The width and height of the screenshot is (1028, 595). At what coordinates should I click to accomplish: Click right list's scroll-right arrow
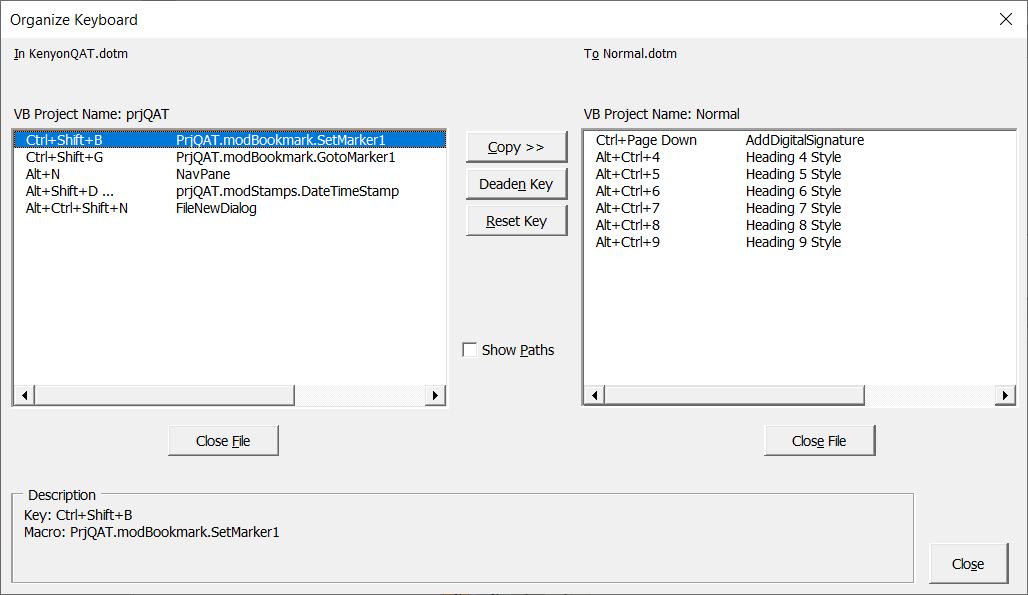pyautogui.click(x=1005, y=396)
